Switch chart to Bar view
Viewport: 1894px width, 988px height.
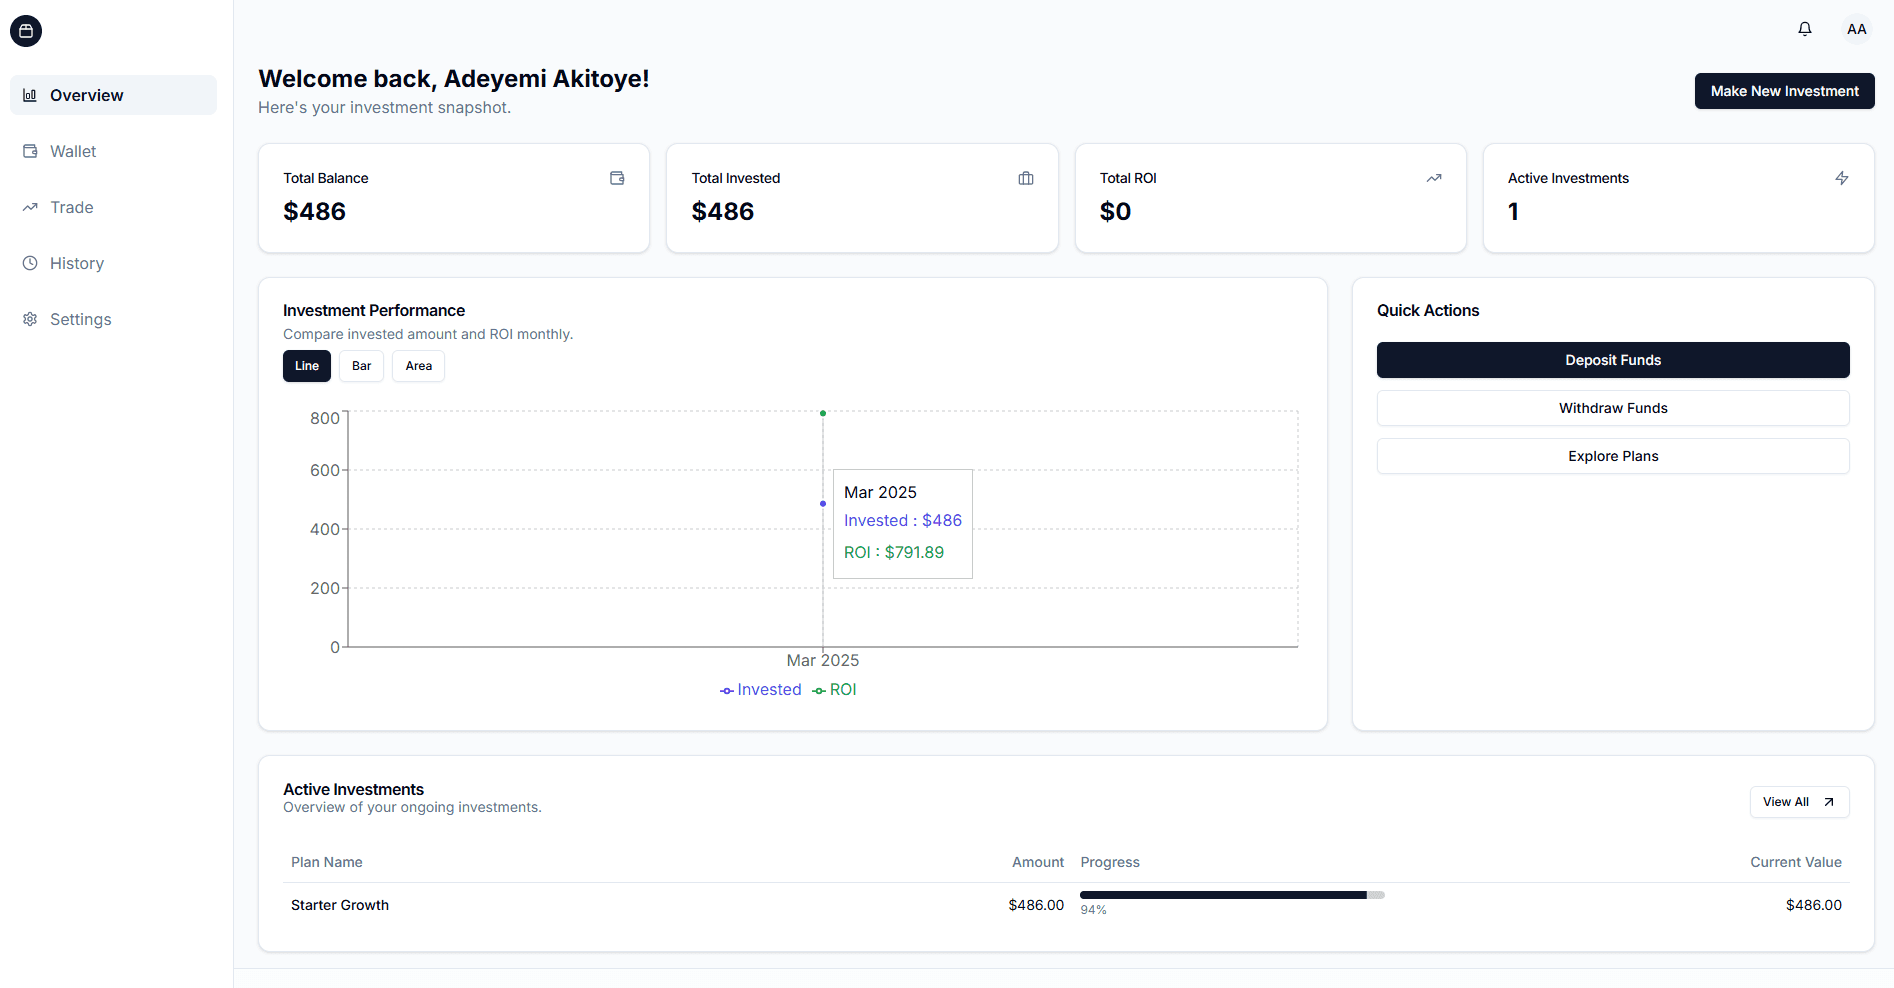361,366
